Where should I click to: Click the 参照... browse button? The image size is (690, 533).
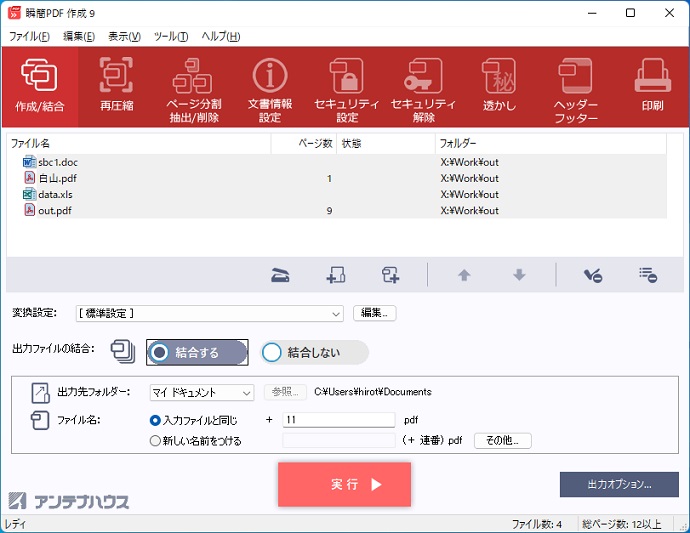coord(285,392)
